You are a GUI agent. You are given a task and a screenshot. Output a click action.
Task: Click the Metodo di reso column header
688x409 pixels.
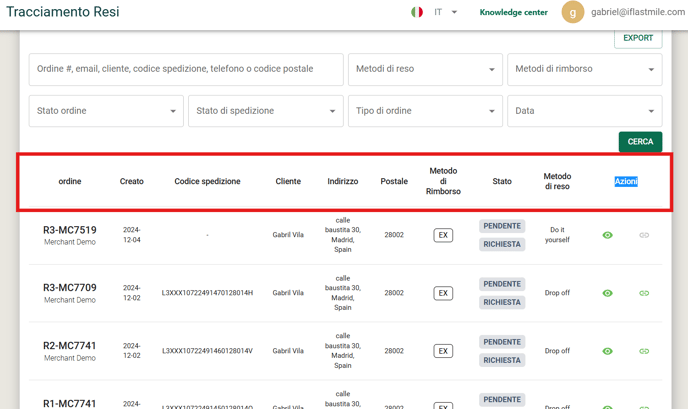point(557,181)
